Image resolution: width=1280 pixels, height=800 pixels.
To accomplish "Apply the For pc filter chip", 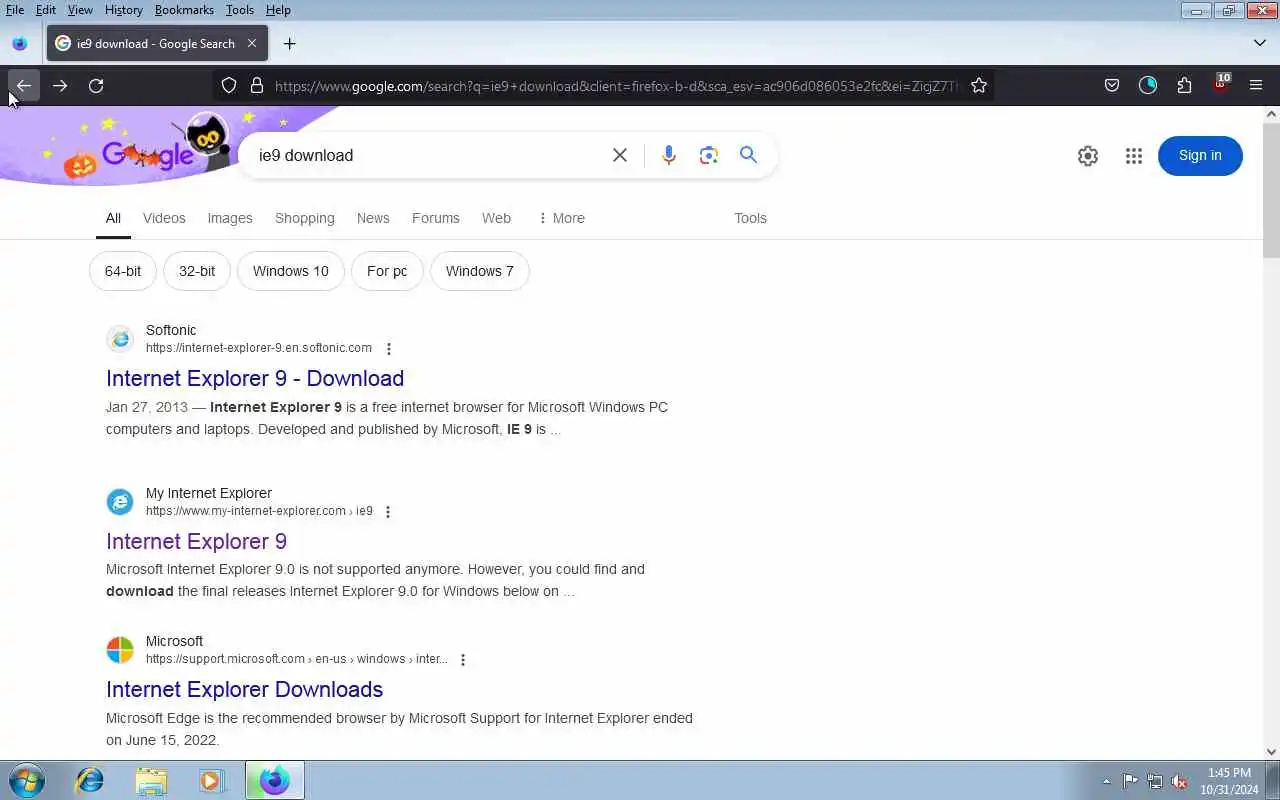I will [387, 271].
